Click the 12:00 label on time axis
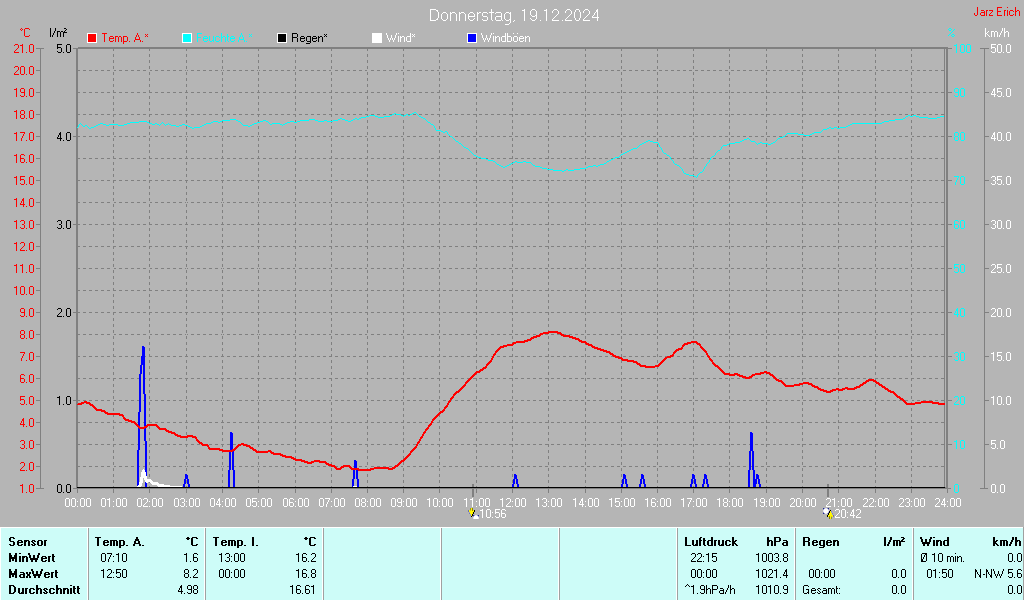The width and height of the screenshot is (1024, 600). point(512,502)
